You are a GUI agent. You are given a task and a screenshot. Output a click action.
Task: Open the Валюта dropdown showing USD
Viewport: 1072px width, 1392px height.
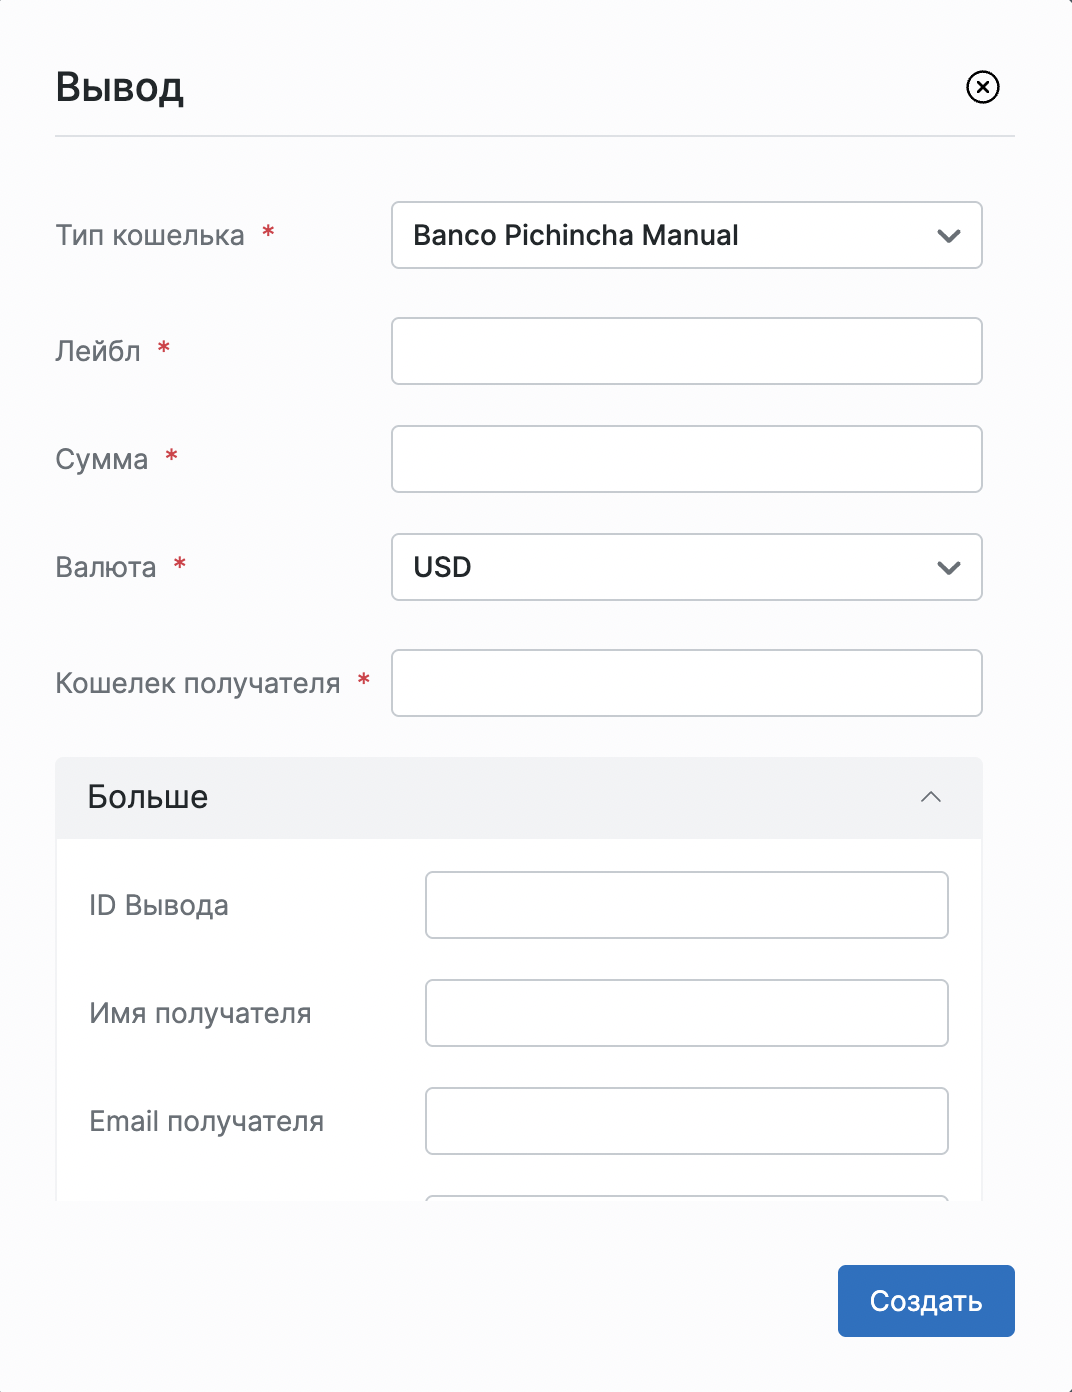pos(686,567)
